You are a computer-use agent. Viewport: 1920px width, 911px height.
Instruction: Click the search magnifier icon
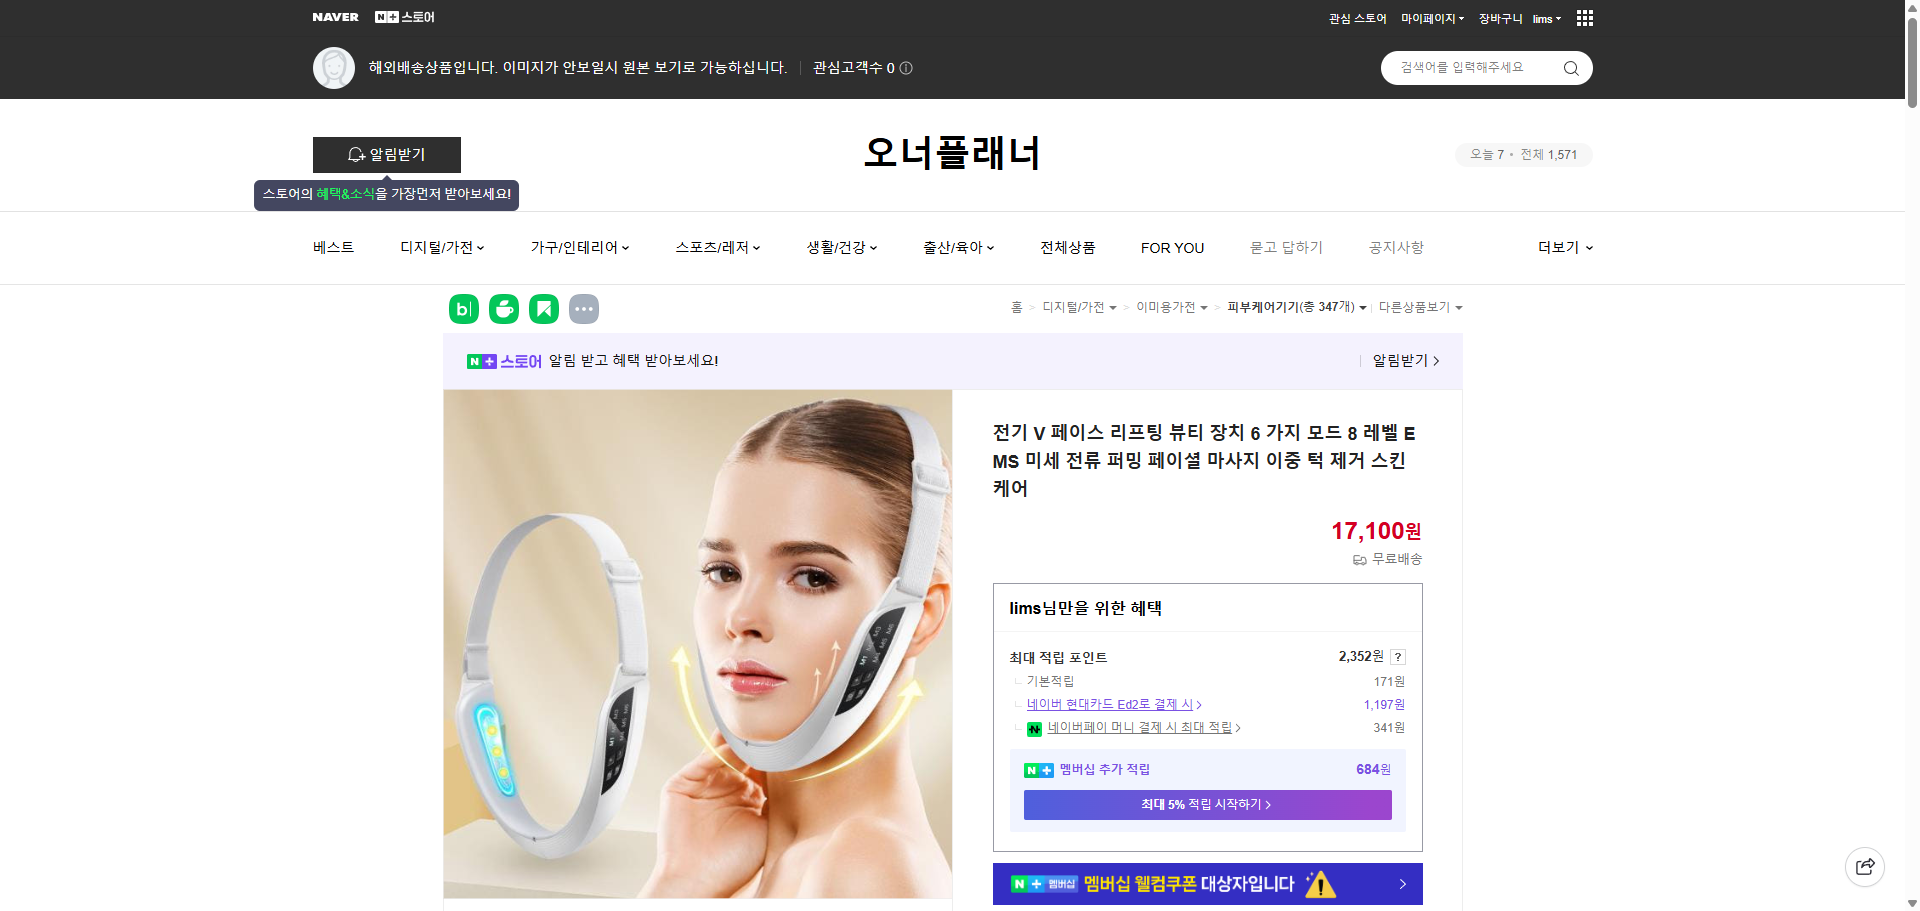point(1570,68)
